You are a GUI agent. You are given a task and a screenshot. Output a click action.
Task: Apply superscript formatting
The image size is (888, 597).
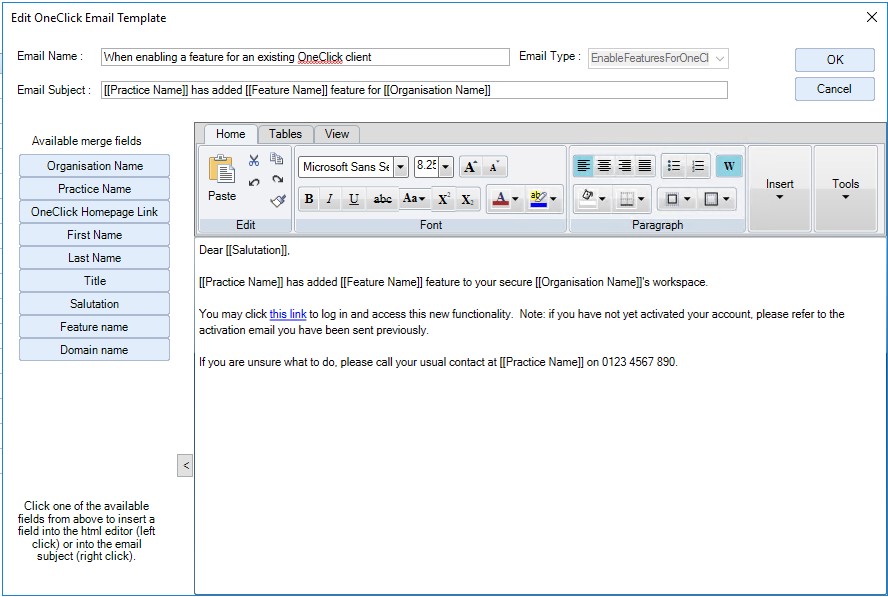(444, 199)
